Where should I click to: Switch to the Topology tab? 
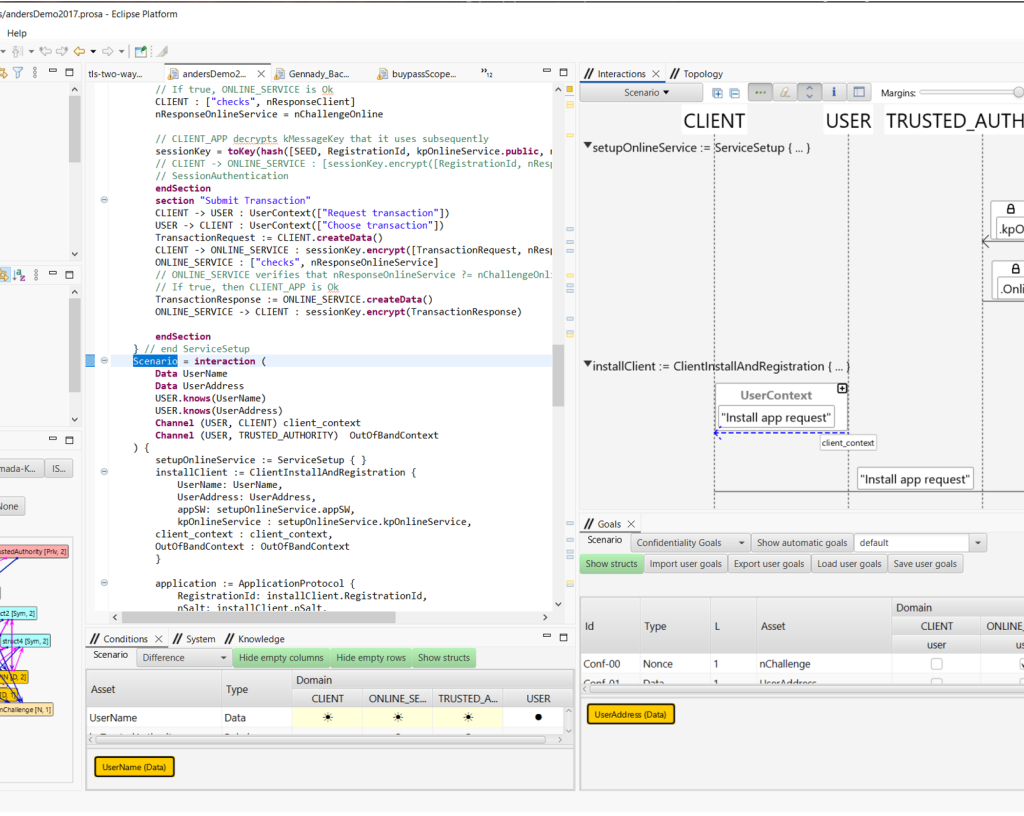point(697,74)
